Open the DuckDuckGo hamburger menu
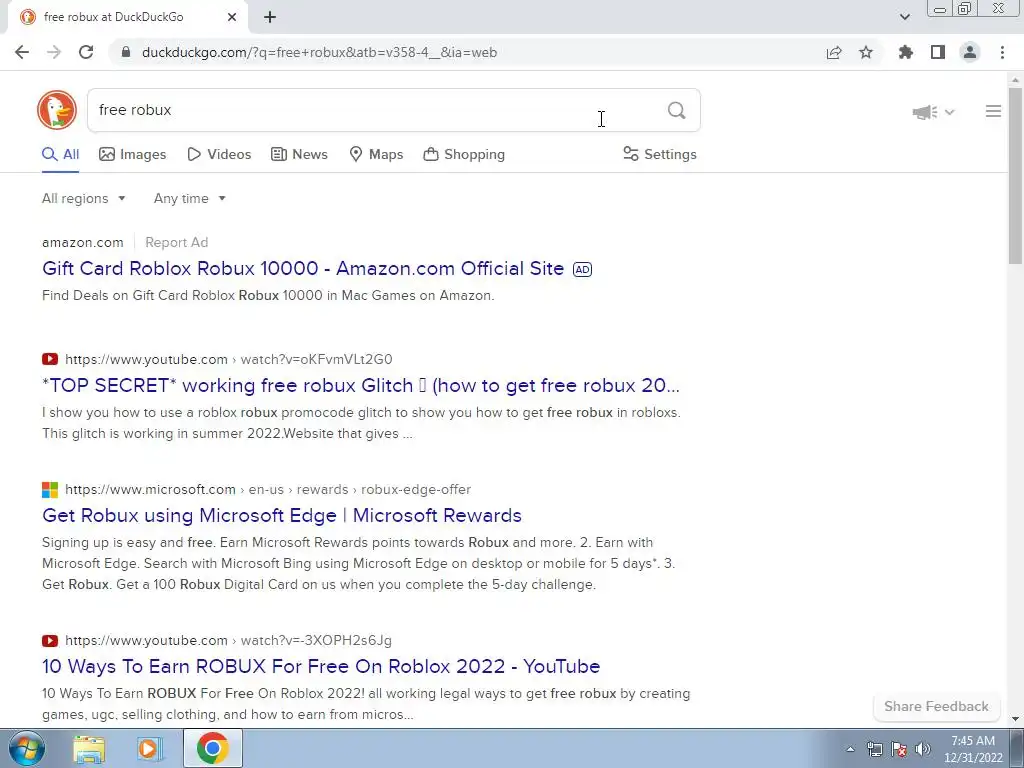The height and width of the screenshot is (768, 1024). point(993,111)
